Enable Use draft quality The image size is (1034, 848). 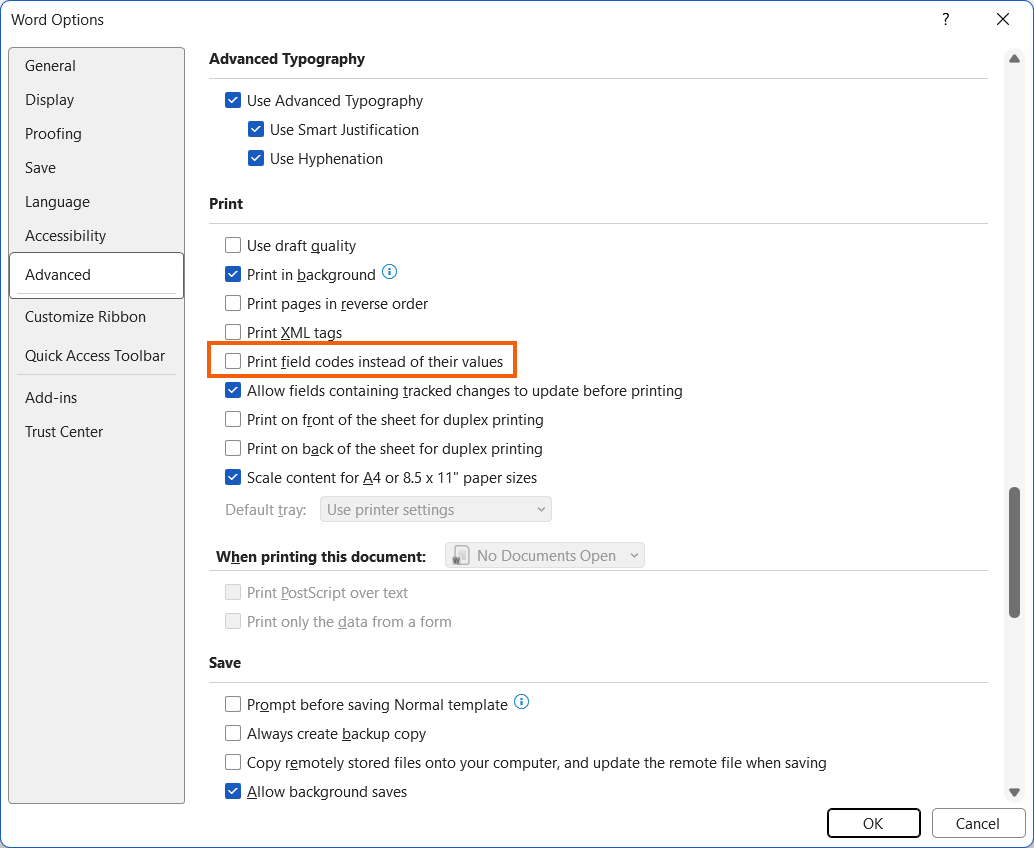tap(233, 245)
